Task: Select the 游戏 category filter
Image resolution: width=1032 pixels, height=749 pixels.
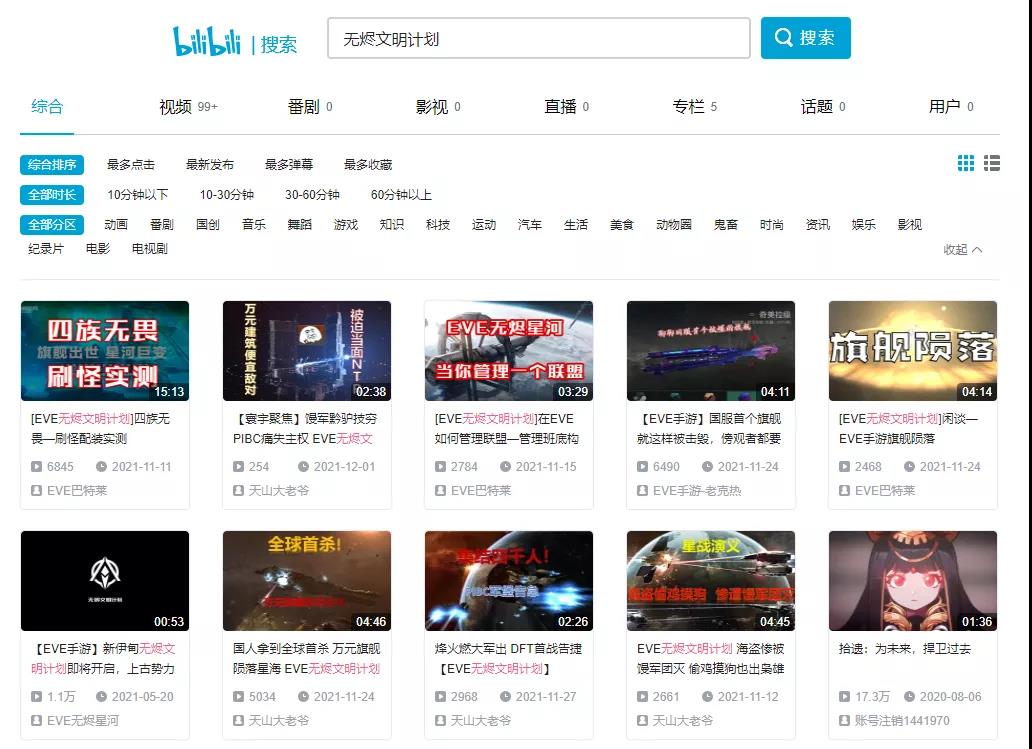Action: (x=345, y=224)
